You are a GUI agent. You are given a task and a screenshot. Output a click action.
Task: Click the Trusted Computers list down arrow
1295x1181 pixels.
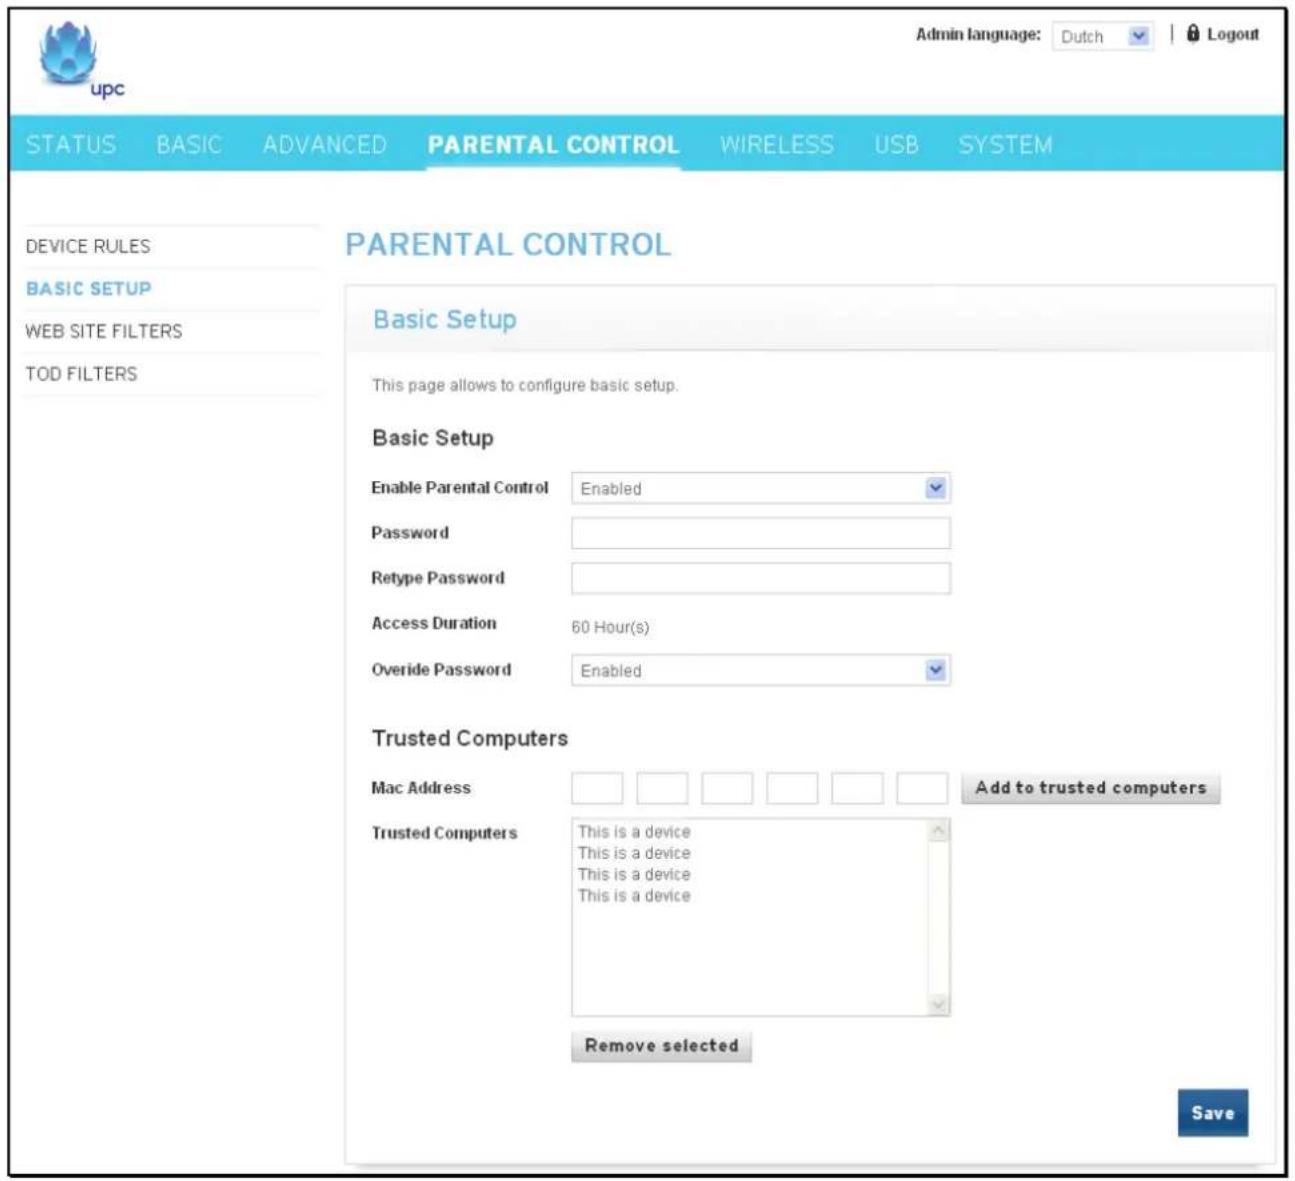coord(938,1005)
